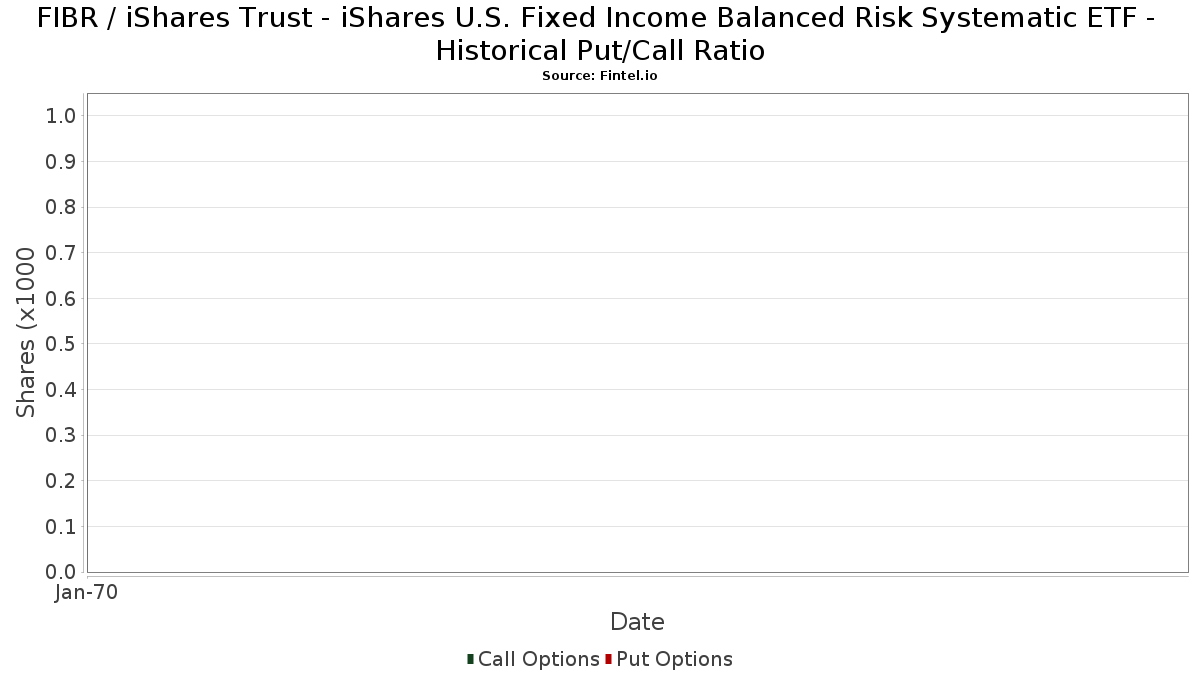The width and height of the screenshot is (1200, 675).
Task: Click the 0.4 y-axis tick label
Action: [61, 390]
